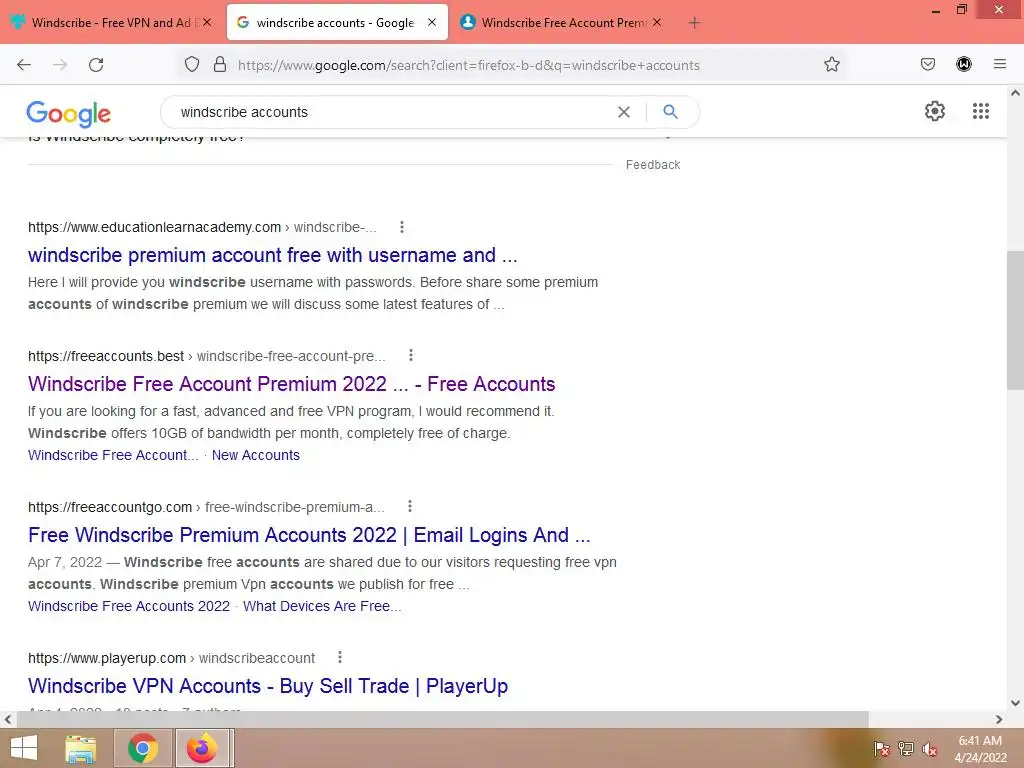Open network tray icon
Screen dimensions: 1024x768
[x=906, y=749]
